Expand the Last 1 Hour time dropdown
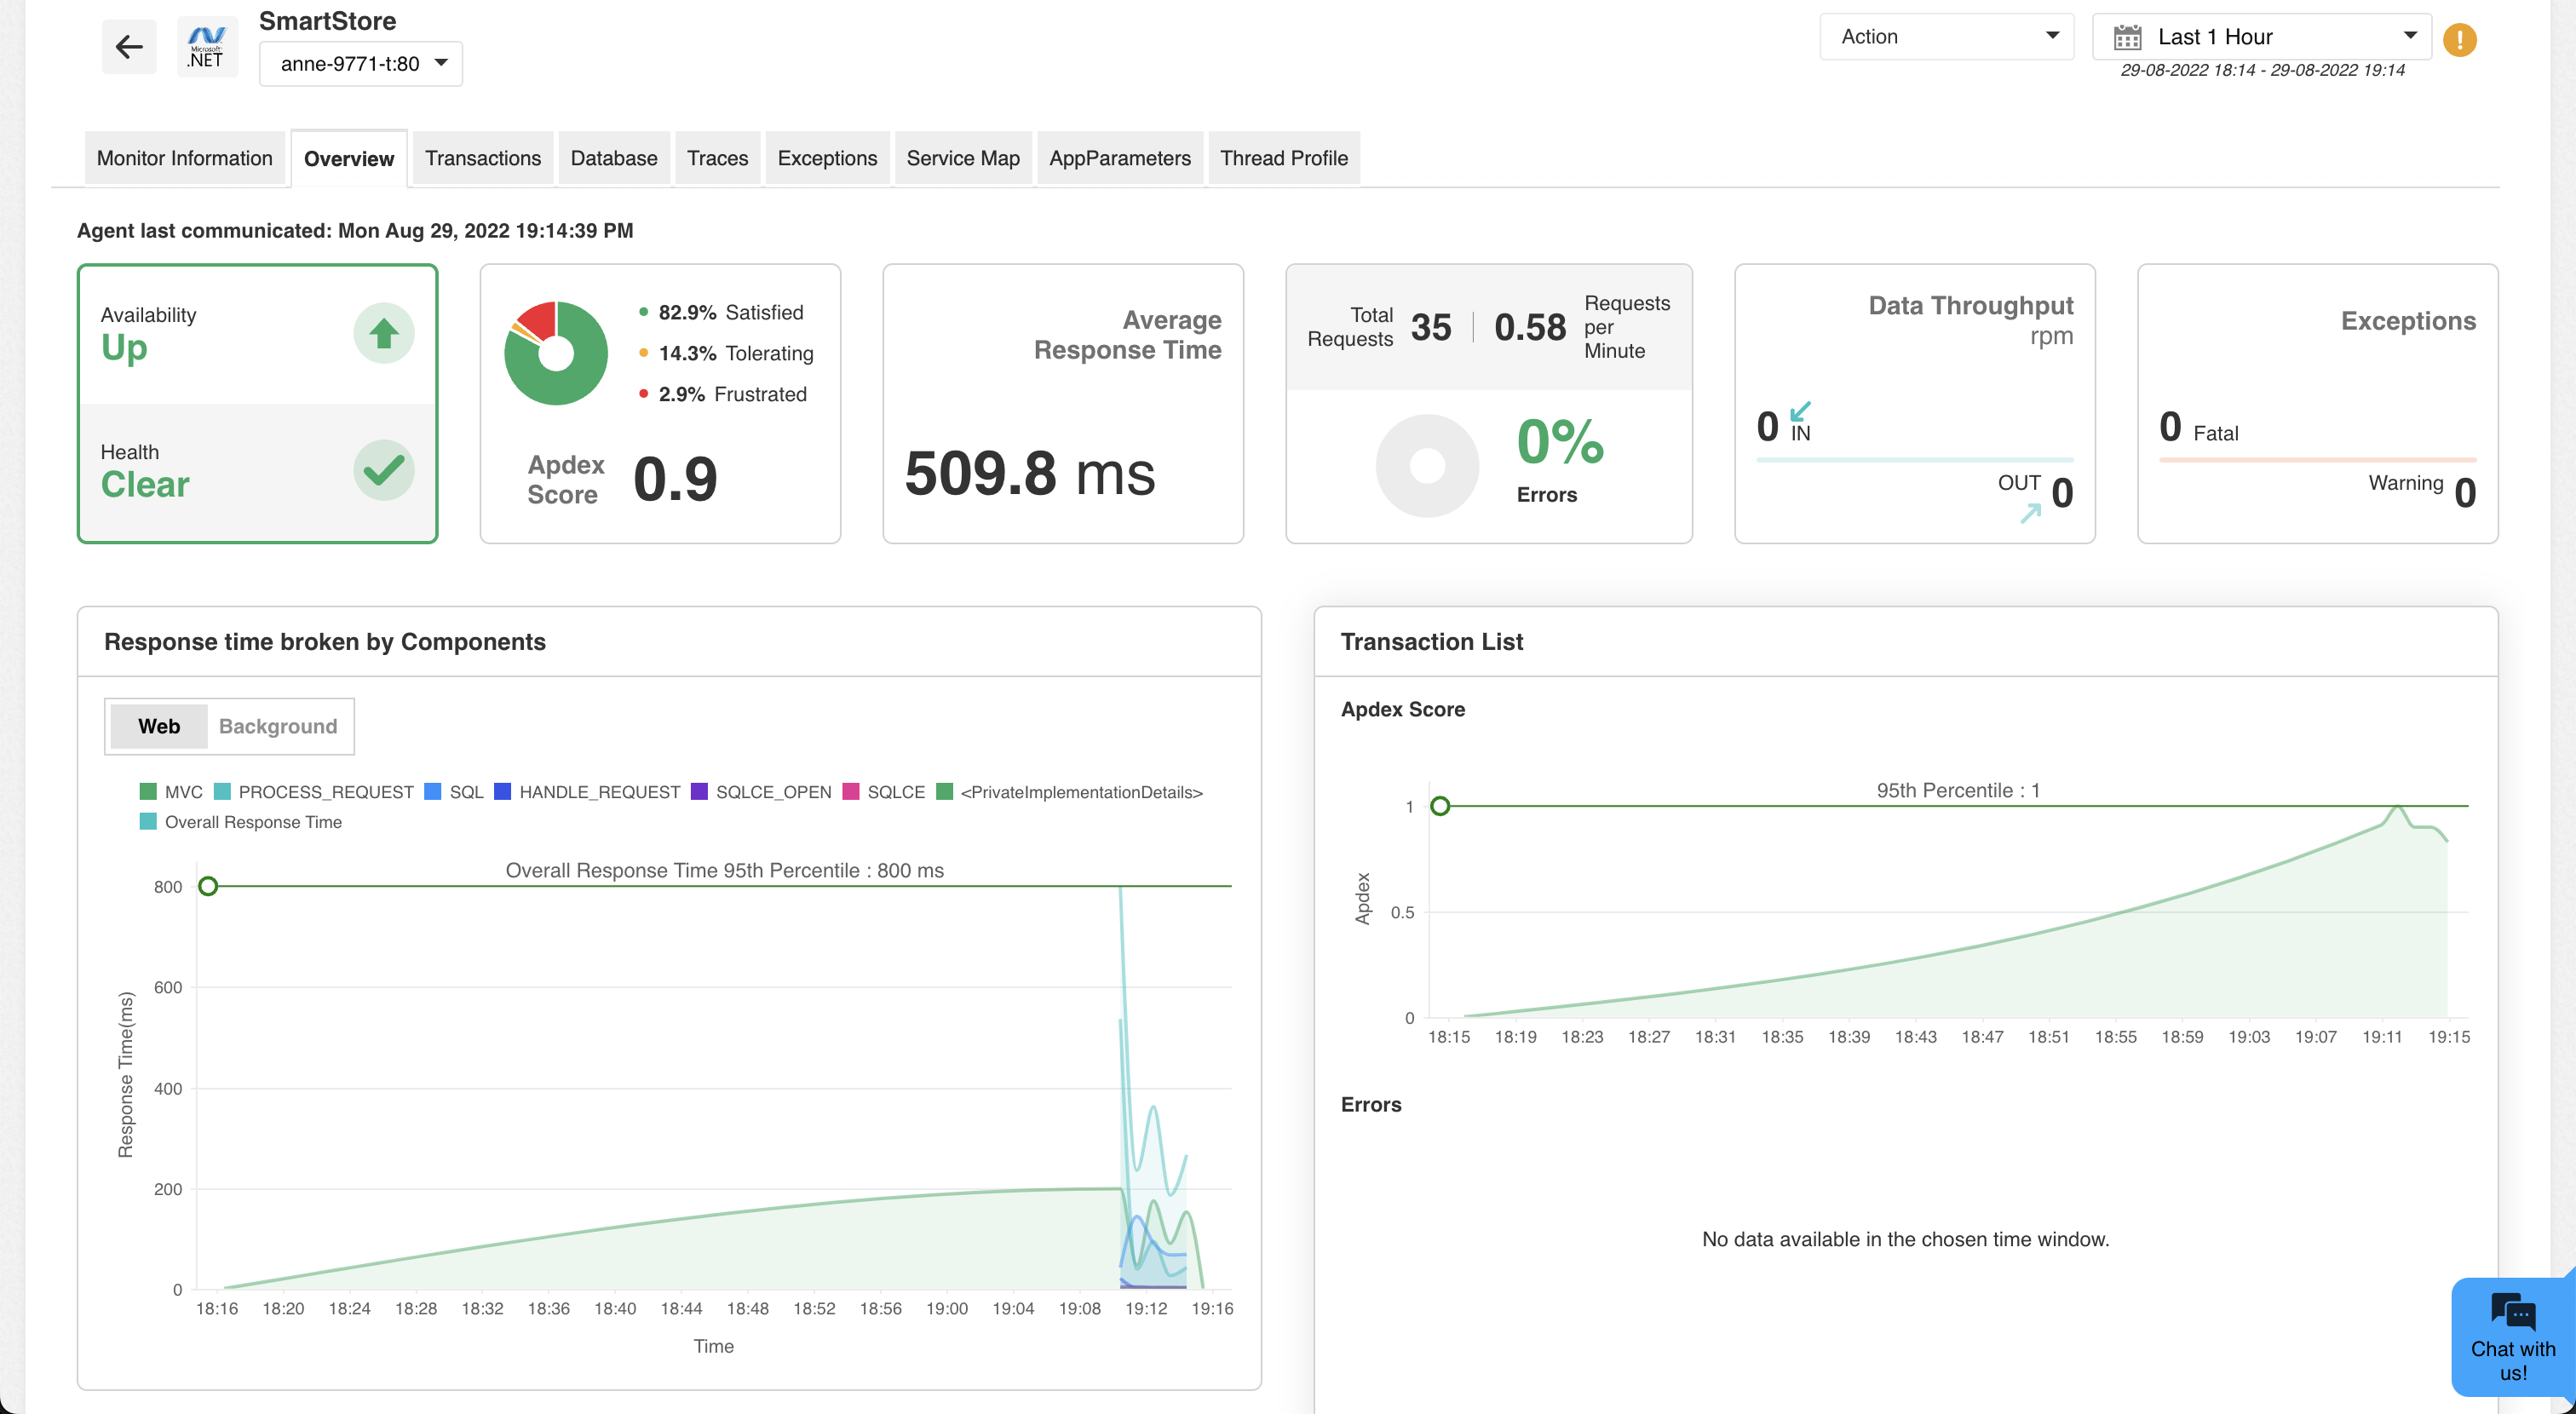 [2262, 37]
